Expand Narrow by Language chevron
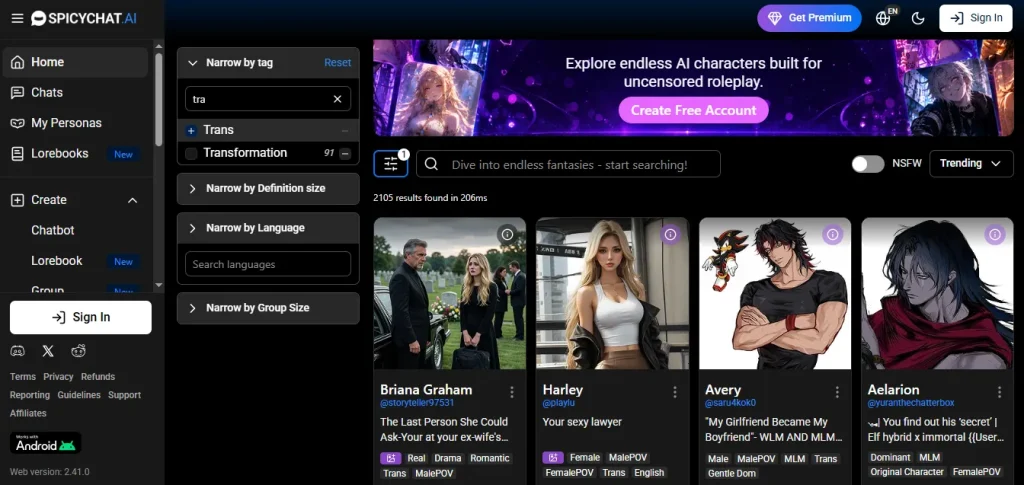The image size is (1024, 485). click(x=193, y=228)
